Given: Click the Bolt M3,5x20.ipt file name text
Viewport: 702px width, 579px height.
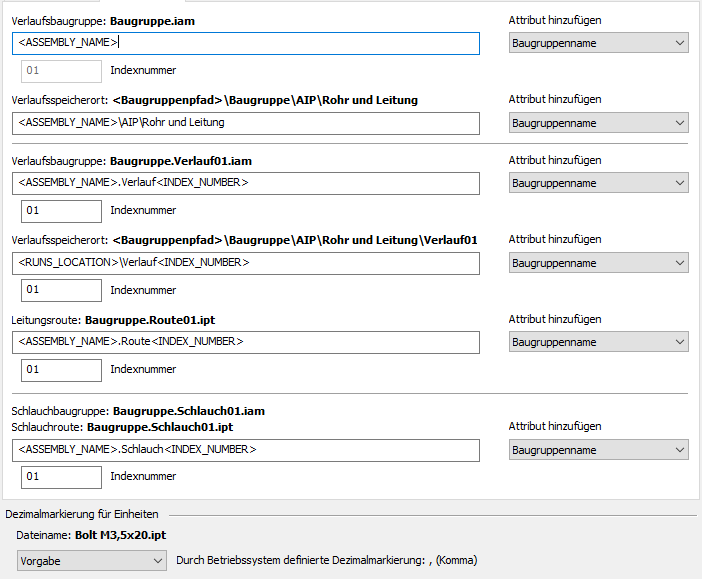Looking at the screenshot, I should [120, 536].
